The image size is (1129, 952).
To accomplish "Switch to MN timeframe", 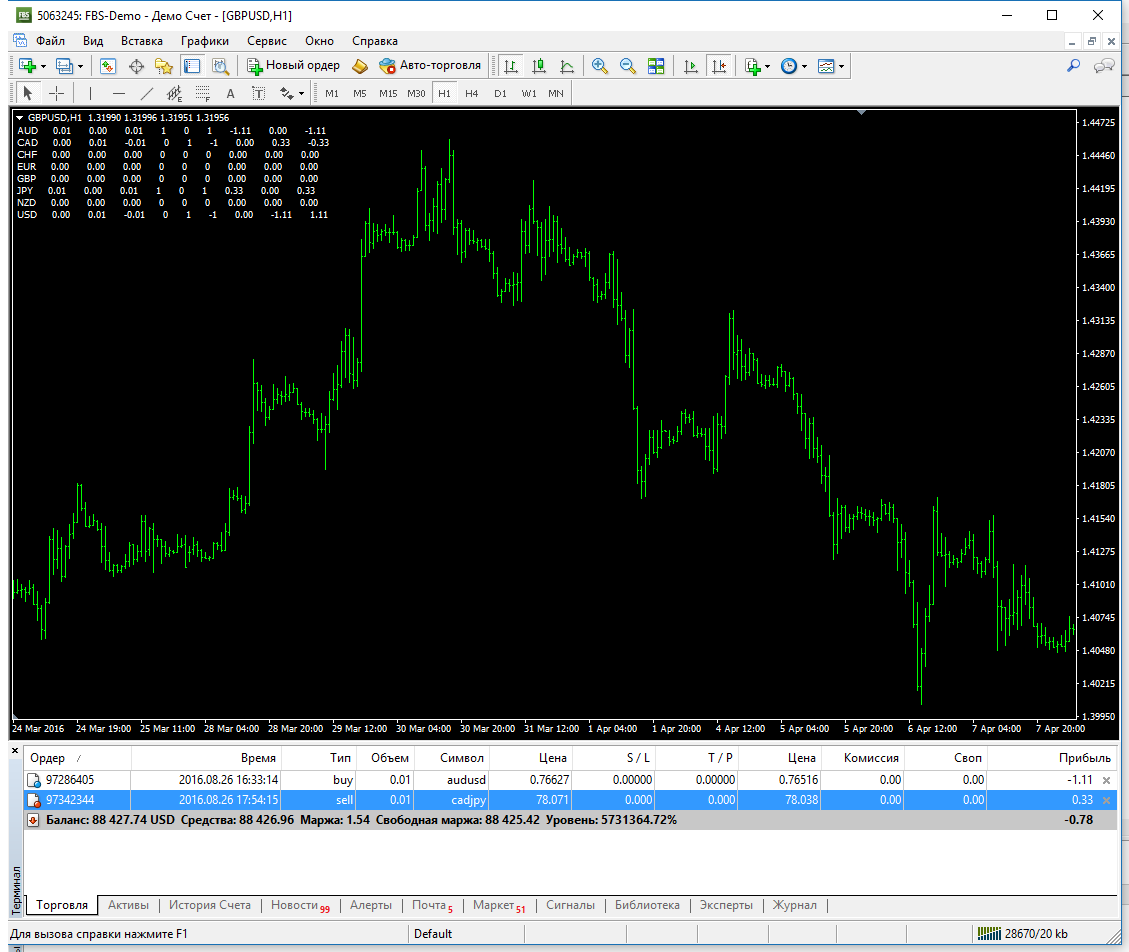I will (556, 94).
